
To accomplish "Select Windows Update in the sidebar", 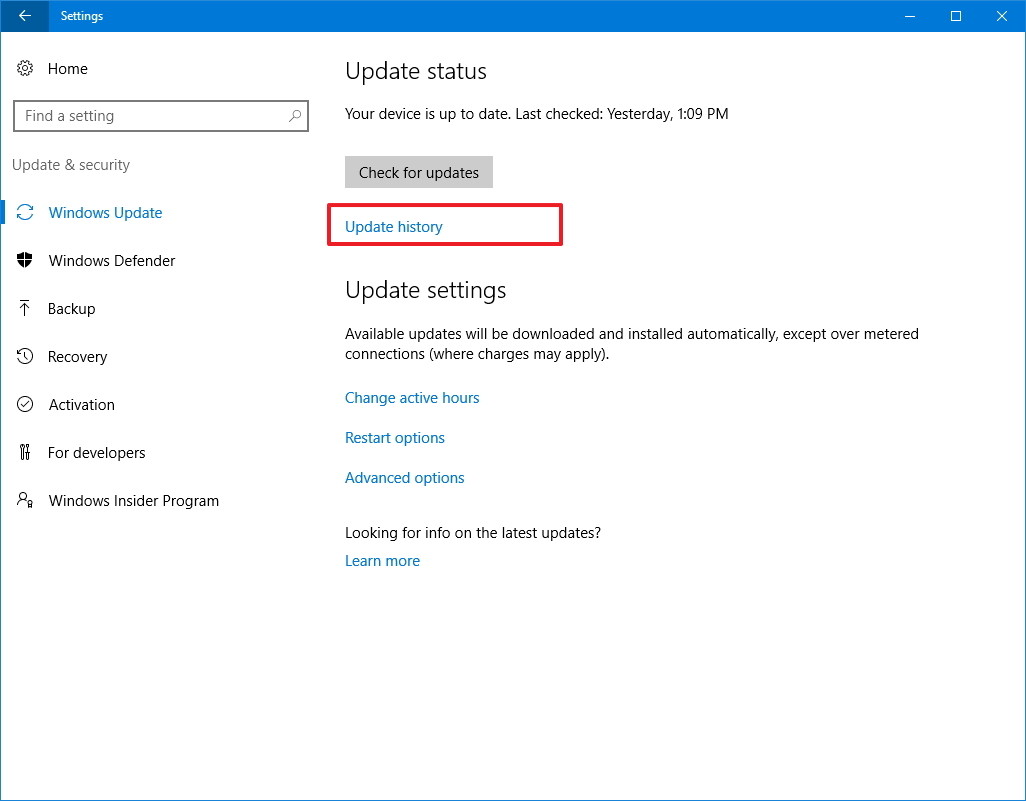I will pos(105,212).
